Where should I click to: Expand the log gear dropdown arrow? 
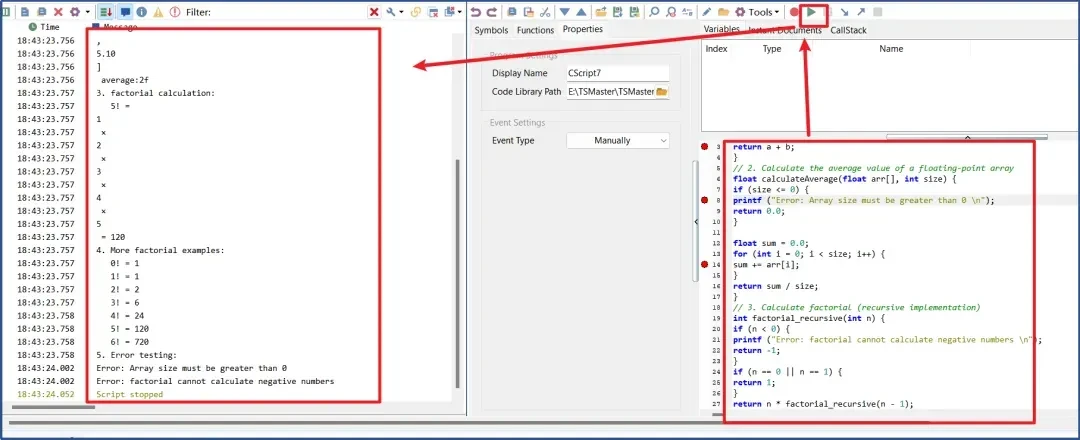tap(87, 12)
